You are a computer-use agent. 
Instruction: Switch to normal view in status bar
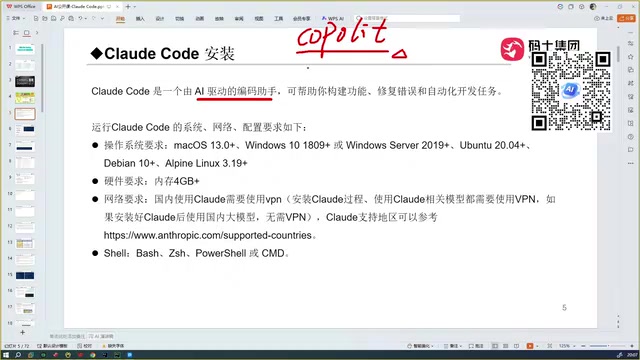(x=495, y=346)
